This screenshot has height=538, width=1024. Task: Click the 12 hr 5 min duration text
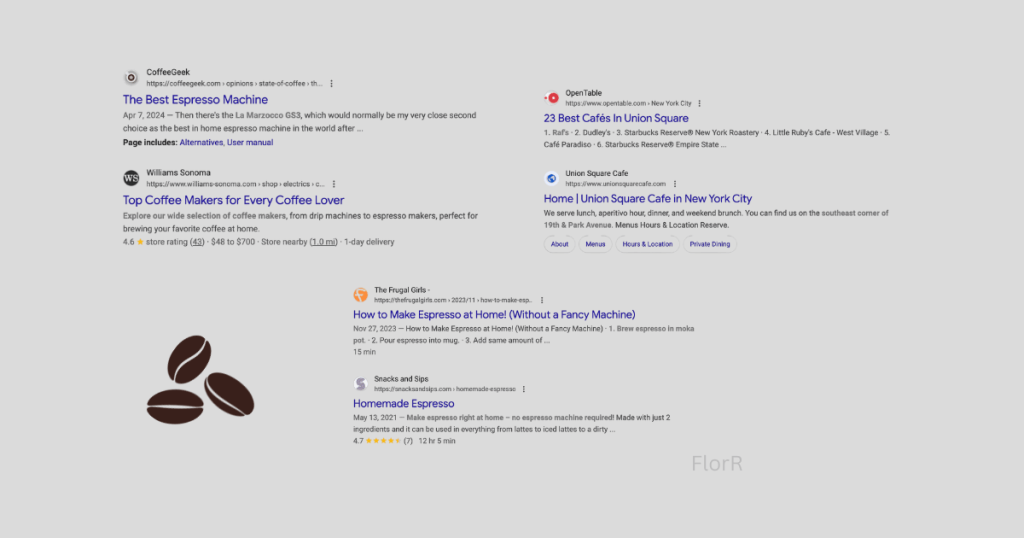point(437,441)
